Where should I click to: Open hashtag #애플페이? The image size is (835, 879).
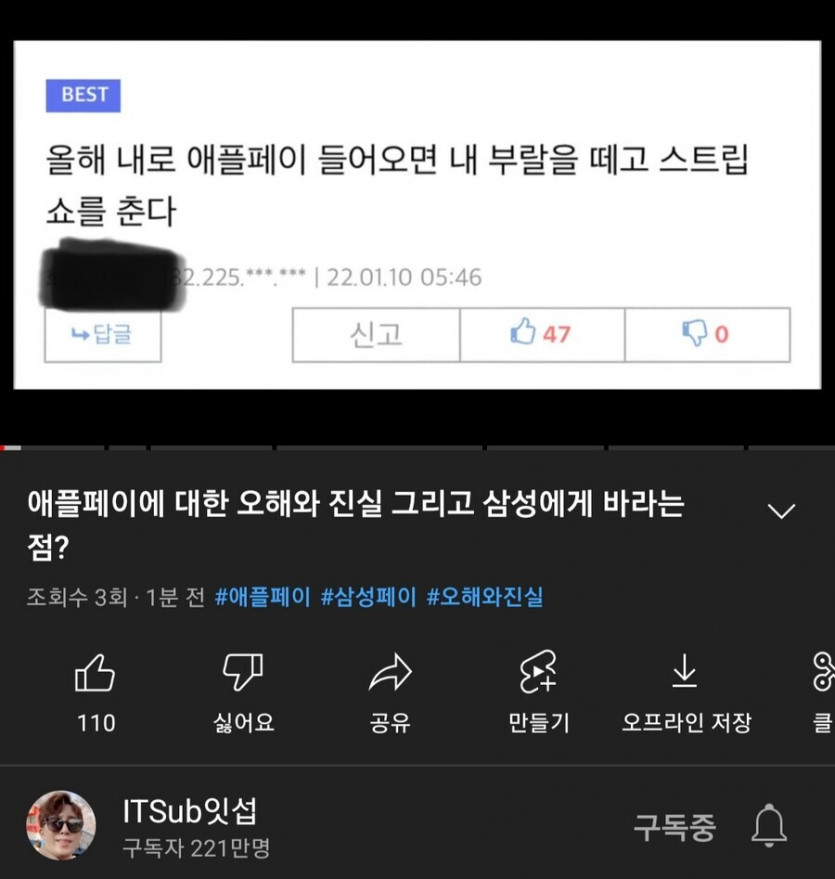[x=262, y=596]
